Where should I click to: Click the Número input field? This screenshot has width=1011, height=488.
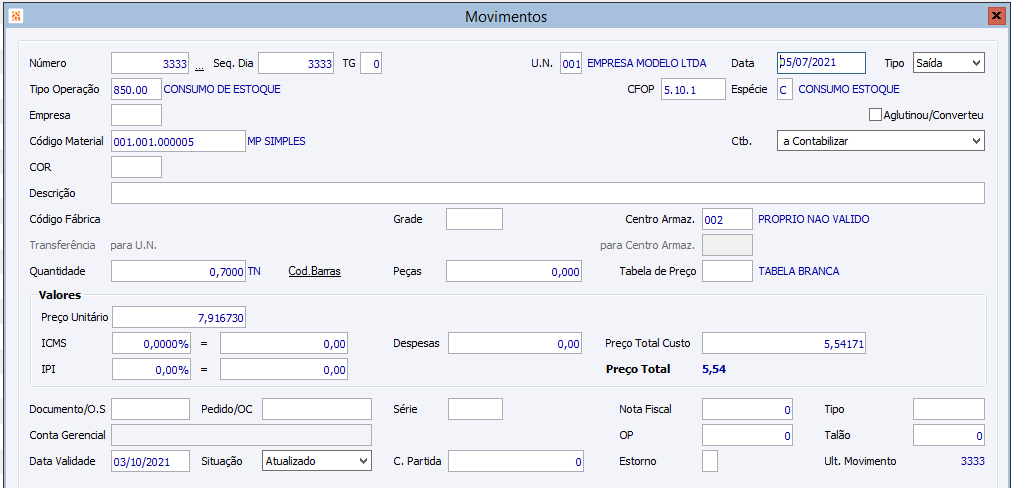[x=150, y=63]
